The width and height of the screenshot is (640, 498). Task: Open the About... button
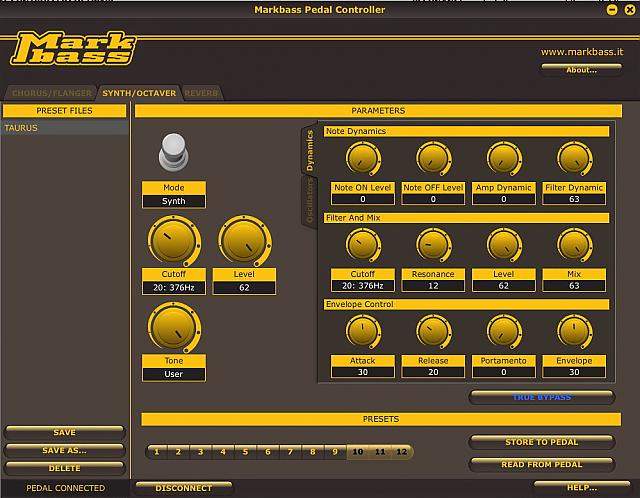pos(581,70)
